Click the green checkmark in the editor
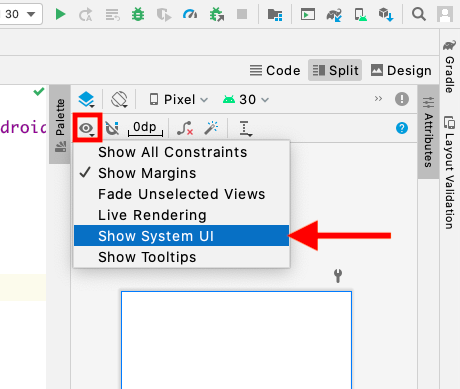Image resolution: width=460 pixels, height=389 pixels. (39, 92)
